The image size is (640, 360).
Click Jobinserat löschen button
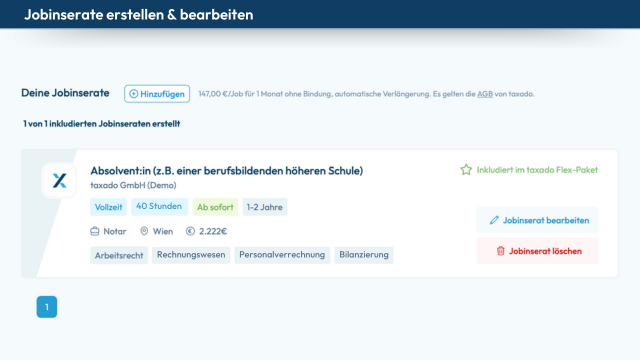pyautogui.click(x=537, y=251)
